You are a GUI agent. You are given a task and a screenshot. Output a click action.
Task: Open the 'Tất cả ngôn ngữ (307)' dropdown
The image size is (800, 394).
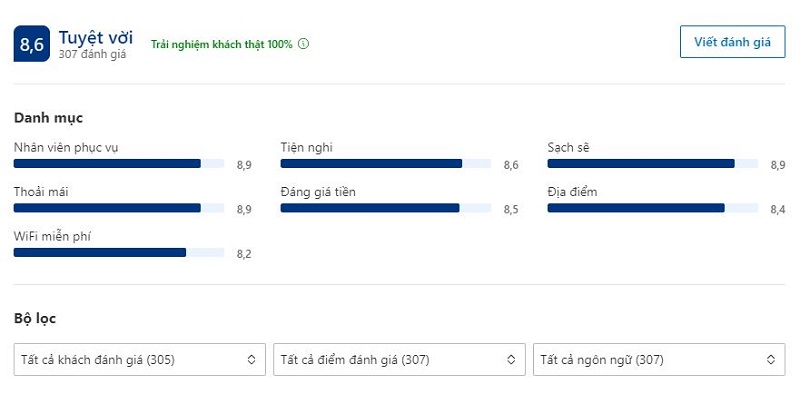click(x=659, y=360)
